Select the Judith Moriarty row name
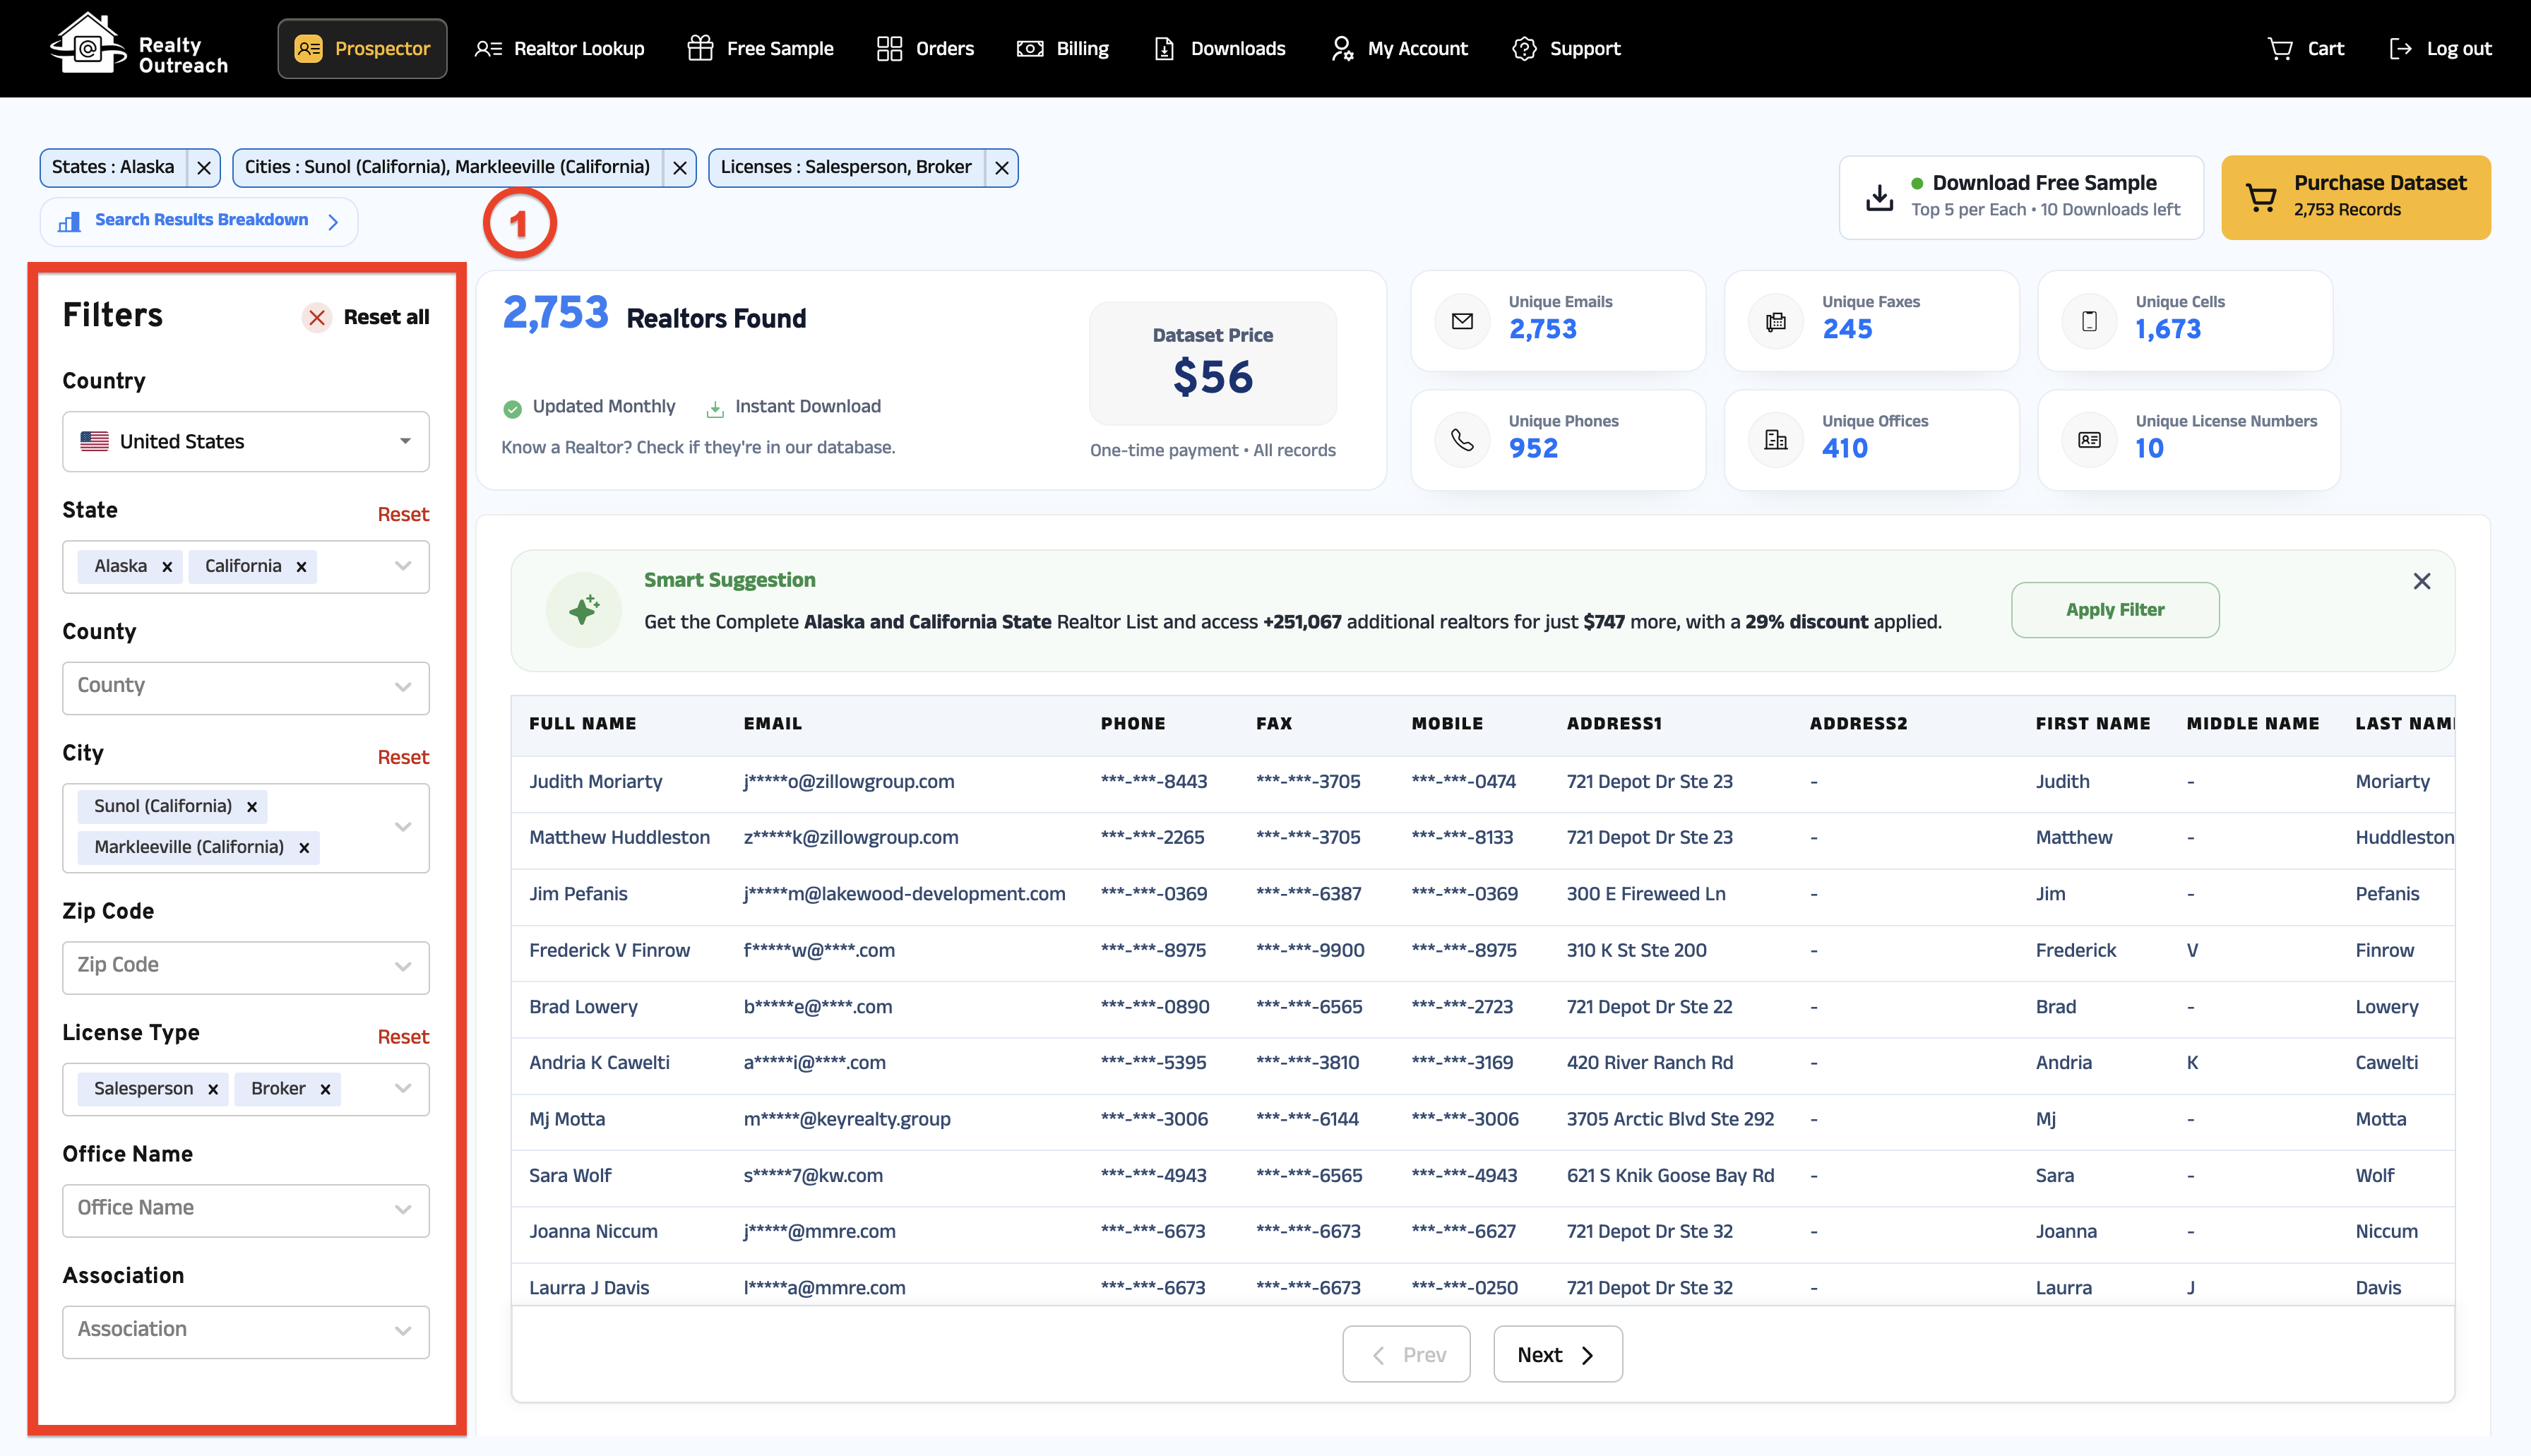This screenshot has width=2531, height=1456. click(595, 781)
